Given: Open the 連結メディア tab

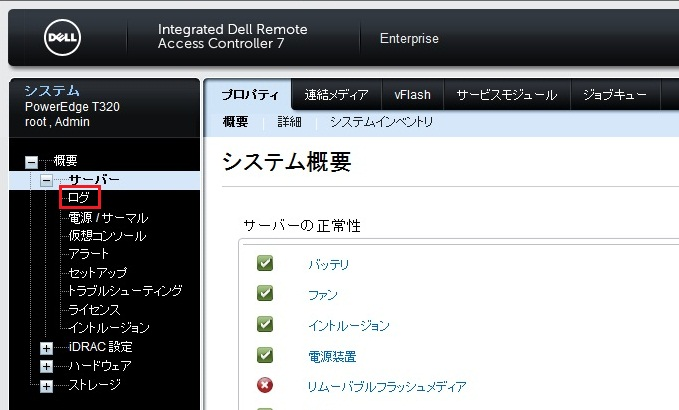Looking at the screenshot, I should click(x=336, y=94).
